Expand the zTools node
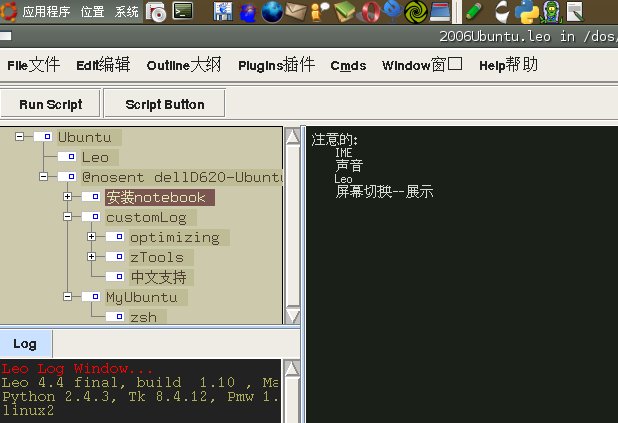Viewport: 618px width, 423px height. pos(91,257)
